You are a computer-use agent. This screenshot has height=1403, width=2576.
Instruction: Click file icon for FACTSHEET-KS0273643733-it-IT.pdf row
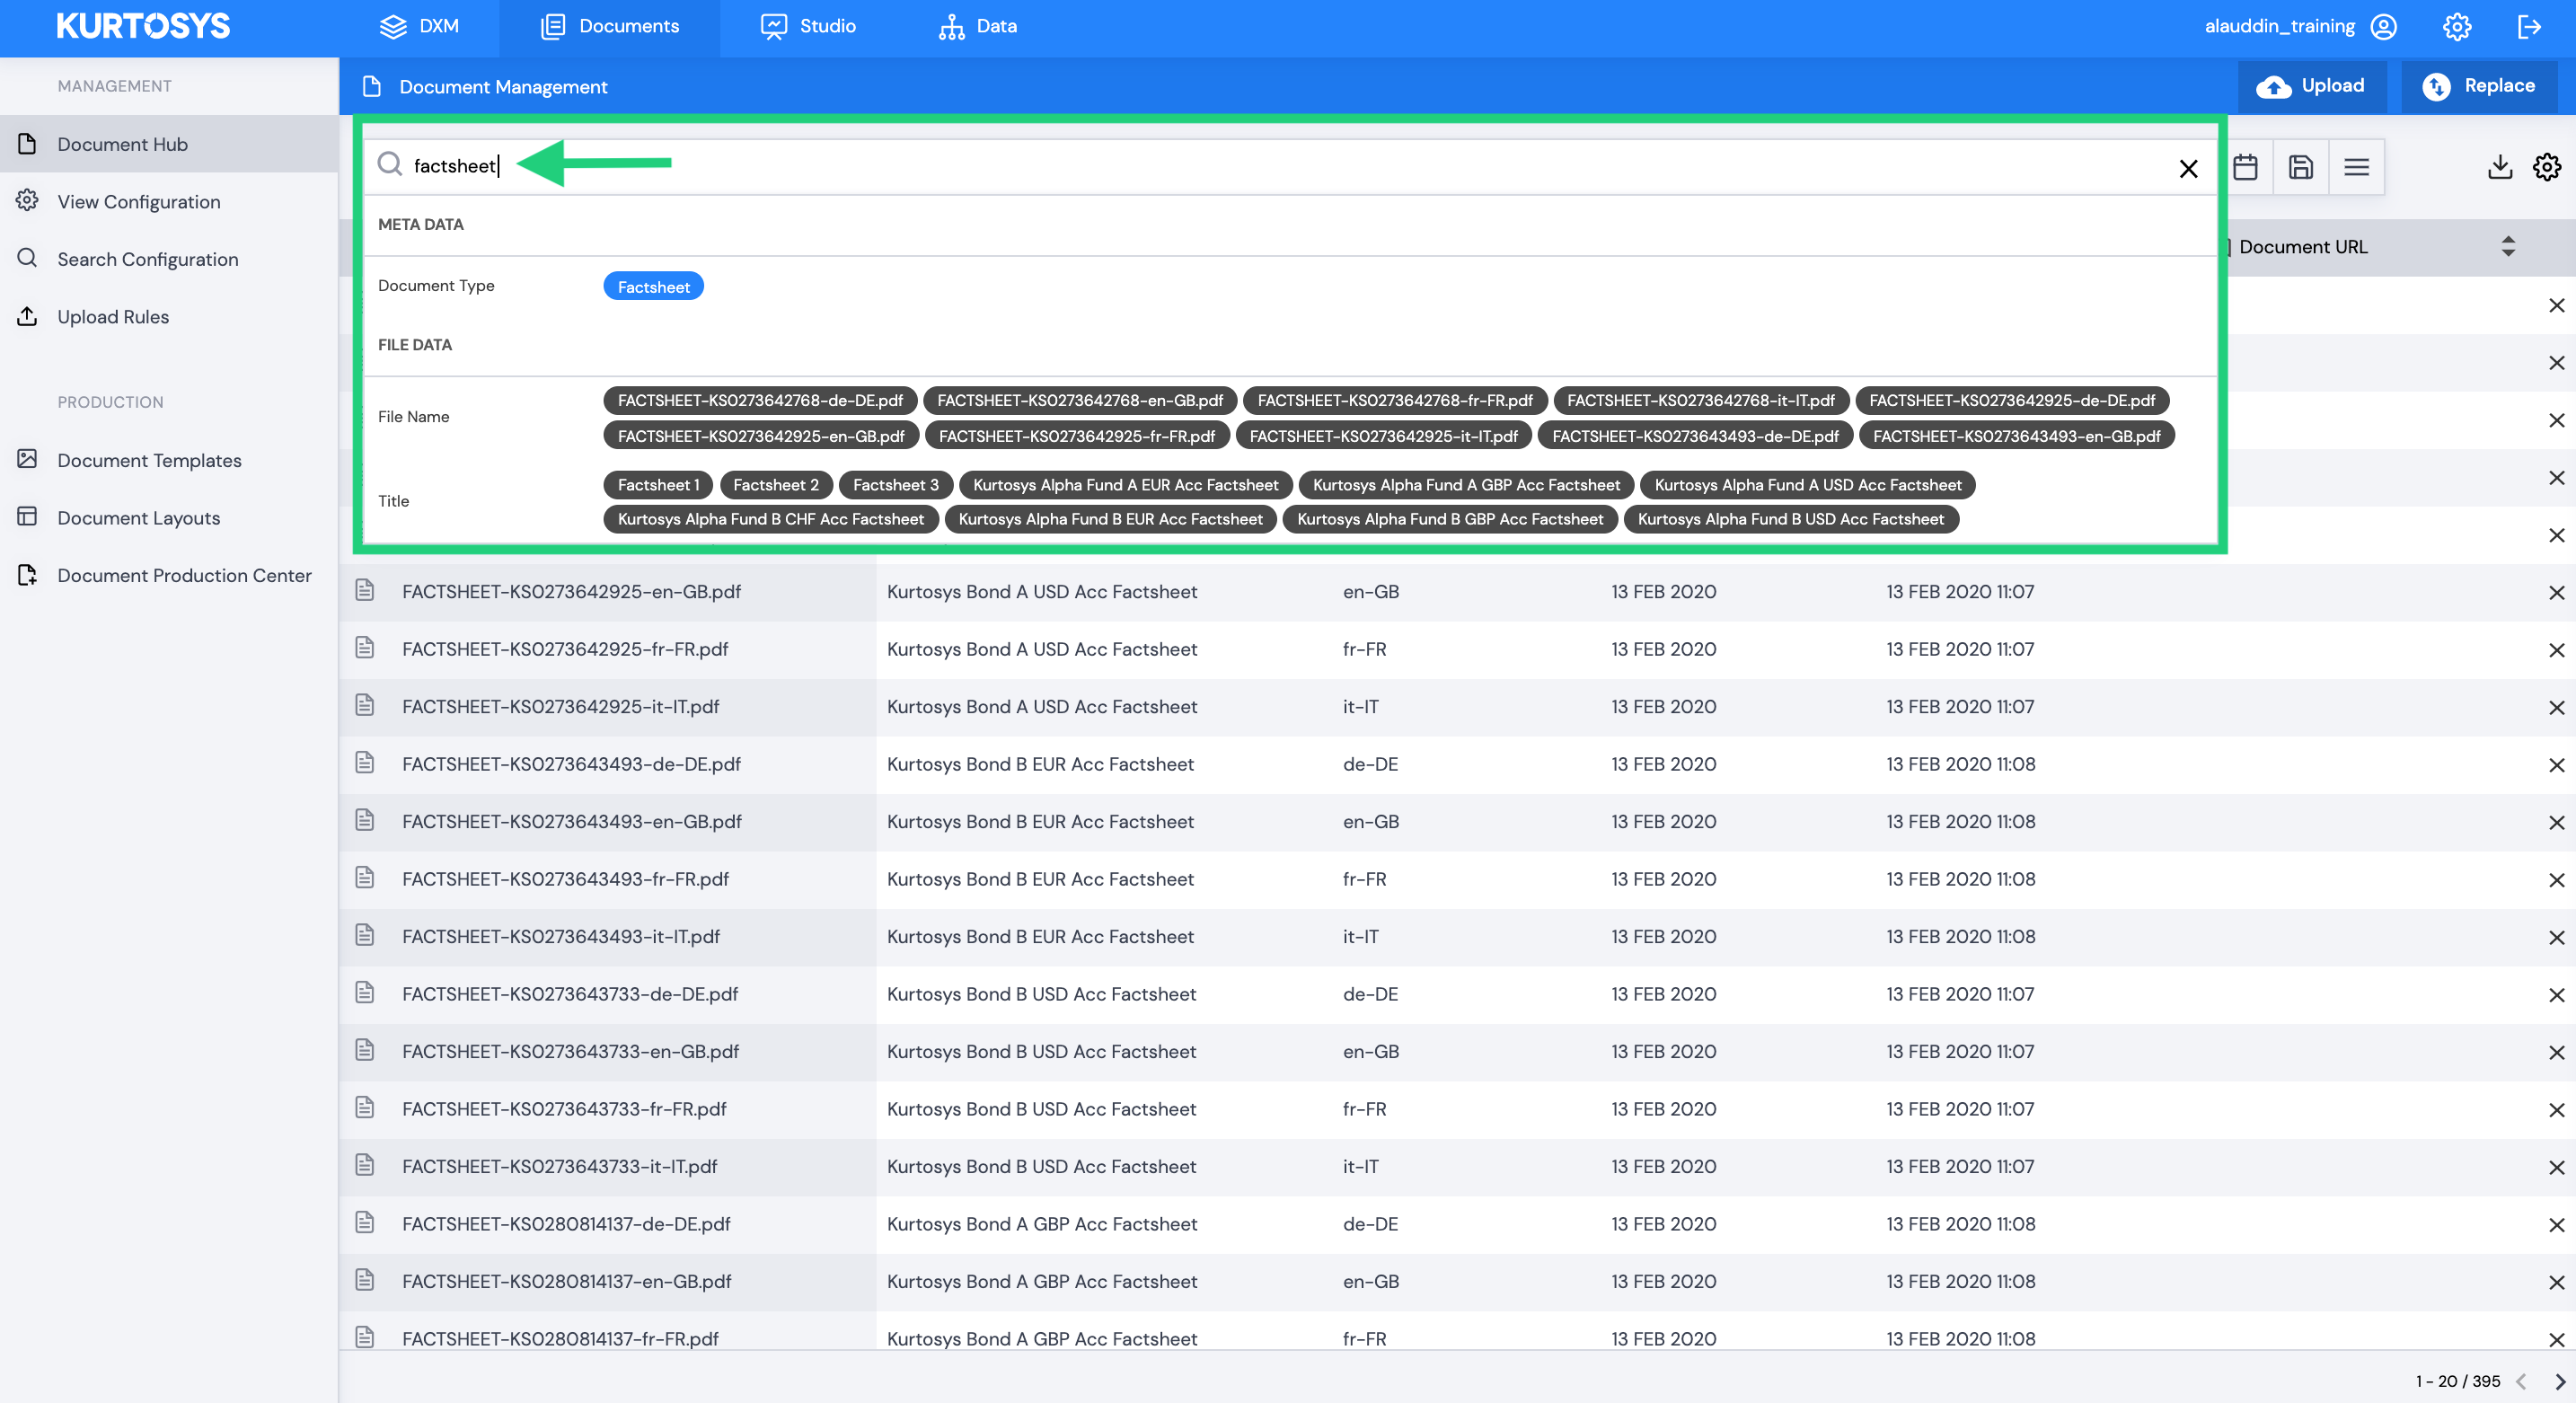click(365, 1165)
